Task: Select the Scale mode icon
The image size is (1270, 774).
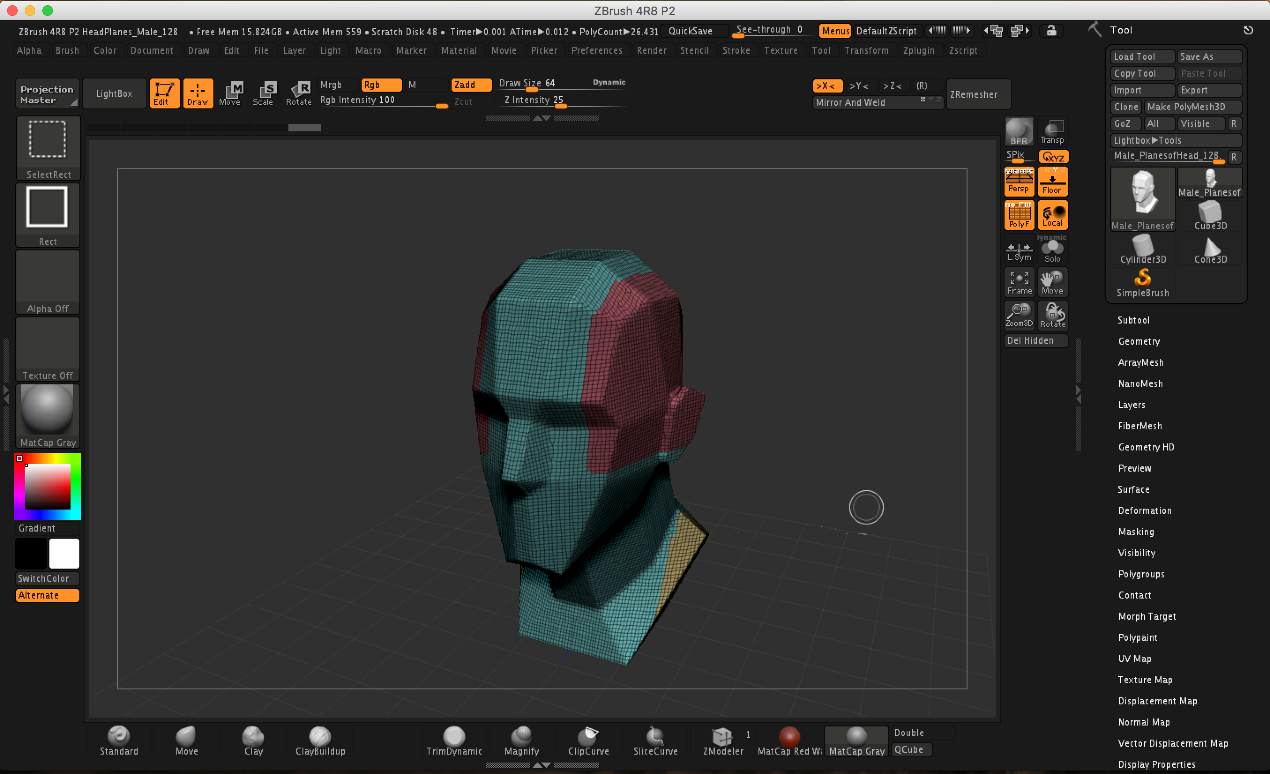Action: pos(265,93)
